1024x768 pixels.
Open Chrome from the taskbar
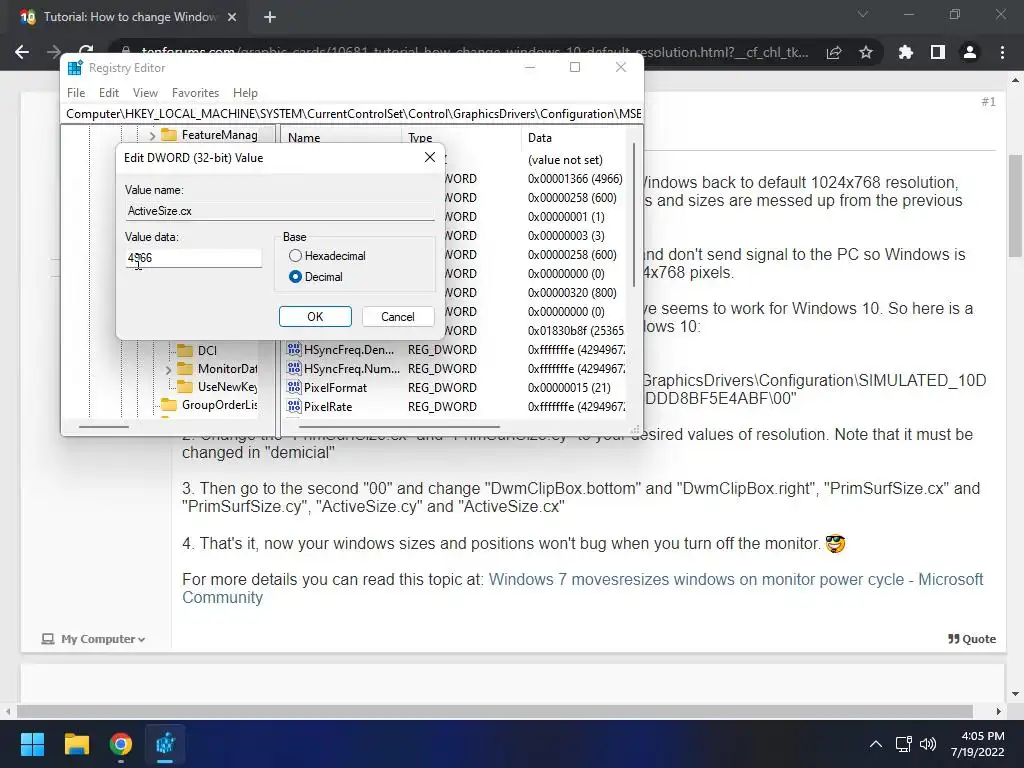coord(121,744)
